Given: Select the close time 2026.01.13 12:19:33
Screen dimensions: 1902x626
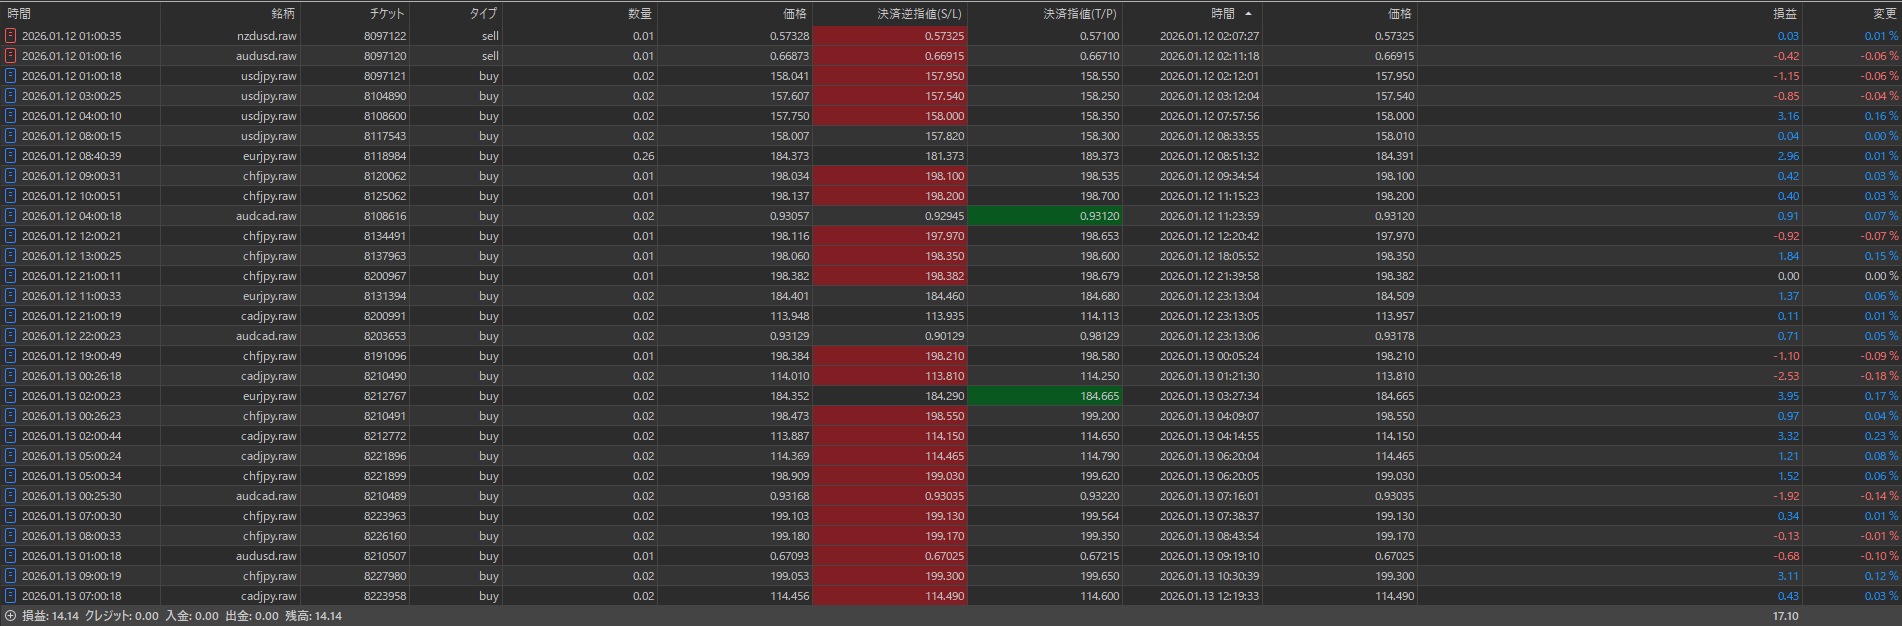Looking at the screenshot, I should [1209, 596].
